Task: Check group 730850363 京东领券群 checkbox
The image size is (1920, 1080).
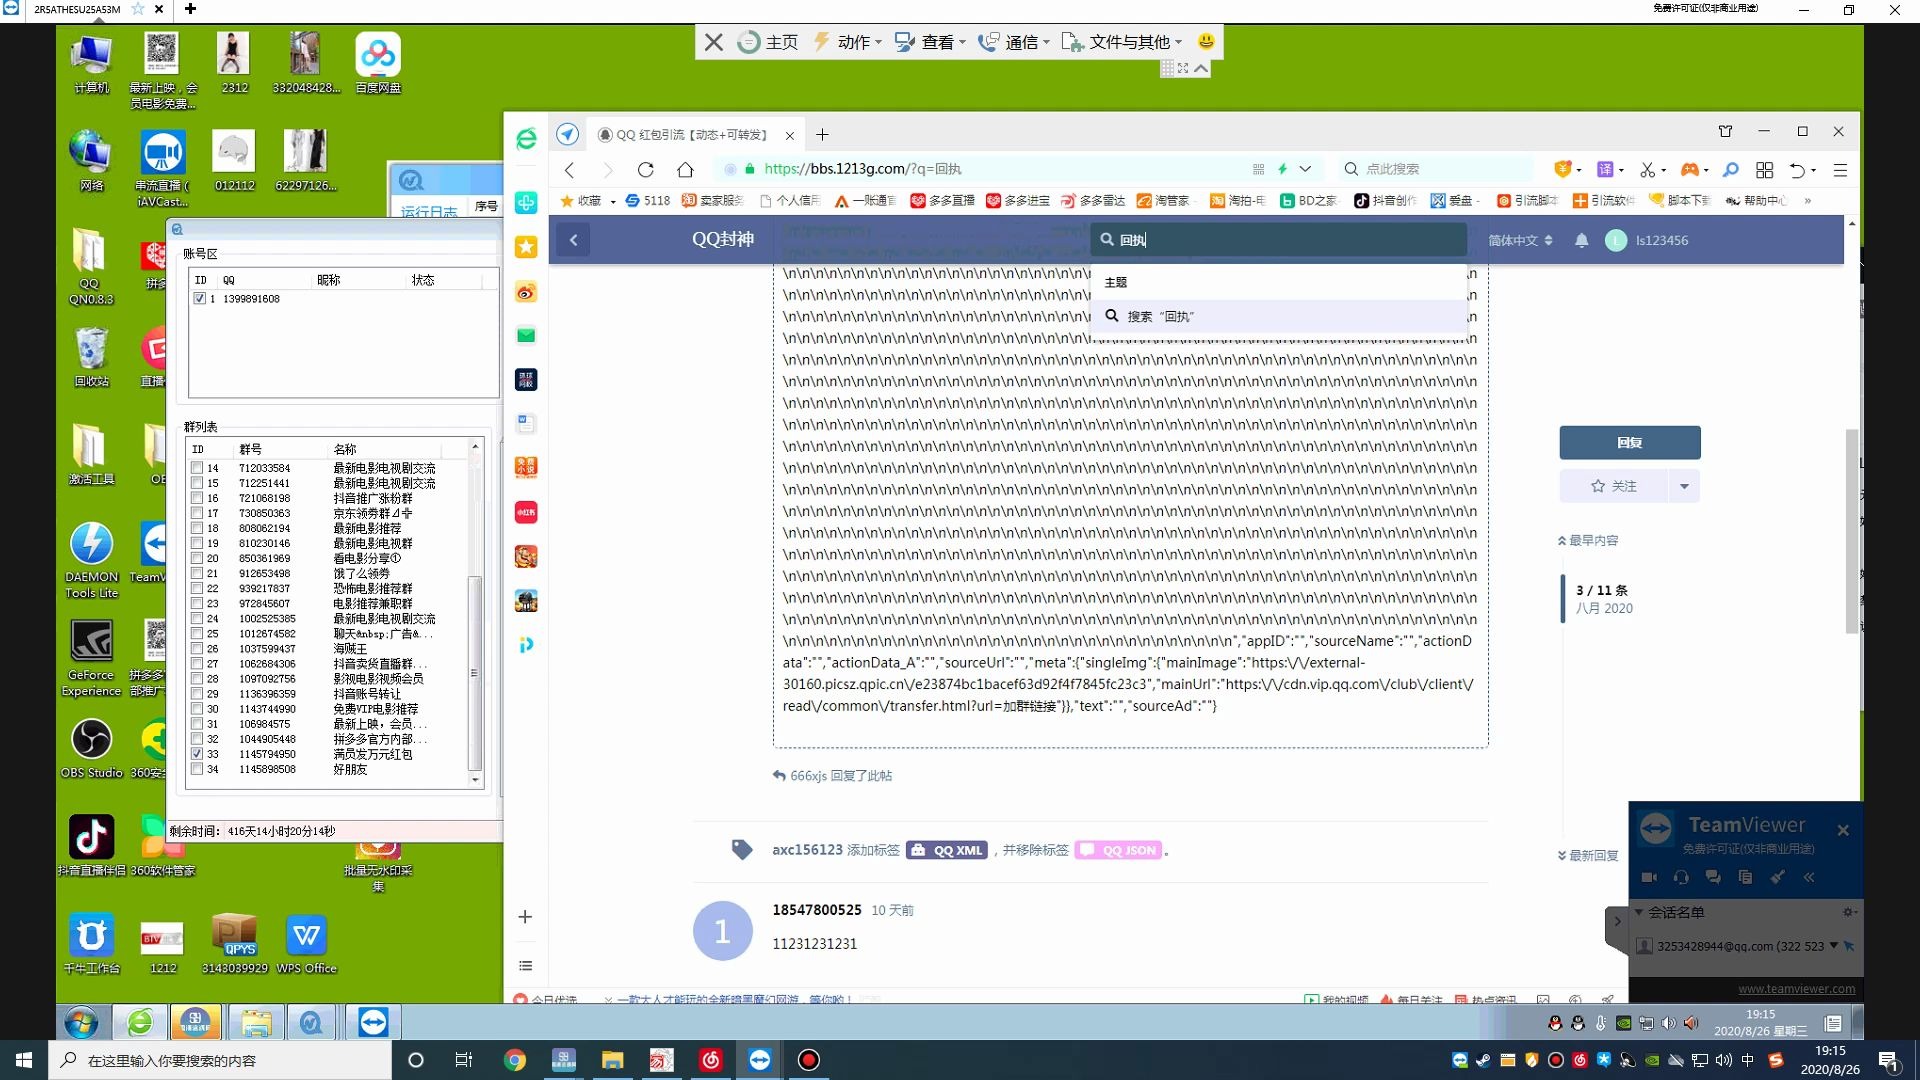Action: [x=197, y=513]
